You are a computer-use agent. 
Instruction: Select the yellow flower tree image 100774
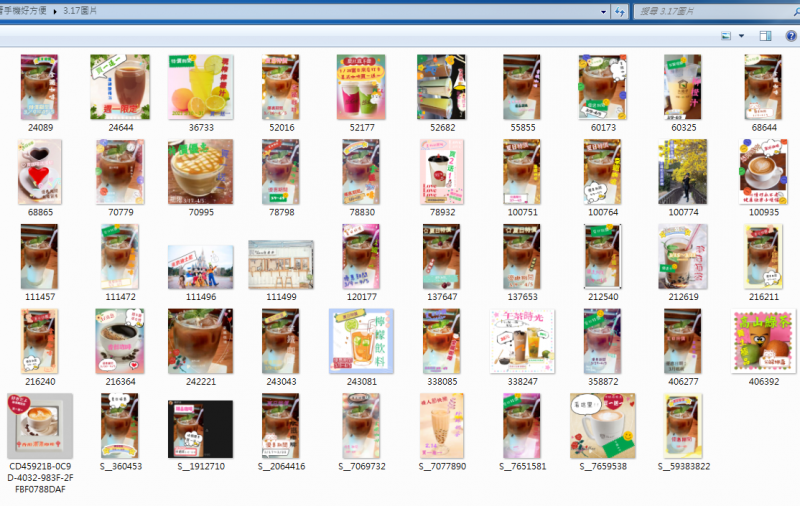[683, 172]
